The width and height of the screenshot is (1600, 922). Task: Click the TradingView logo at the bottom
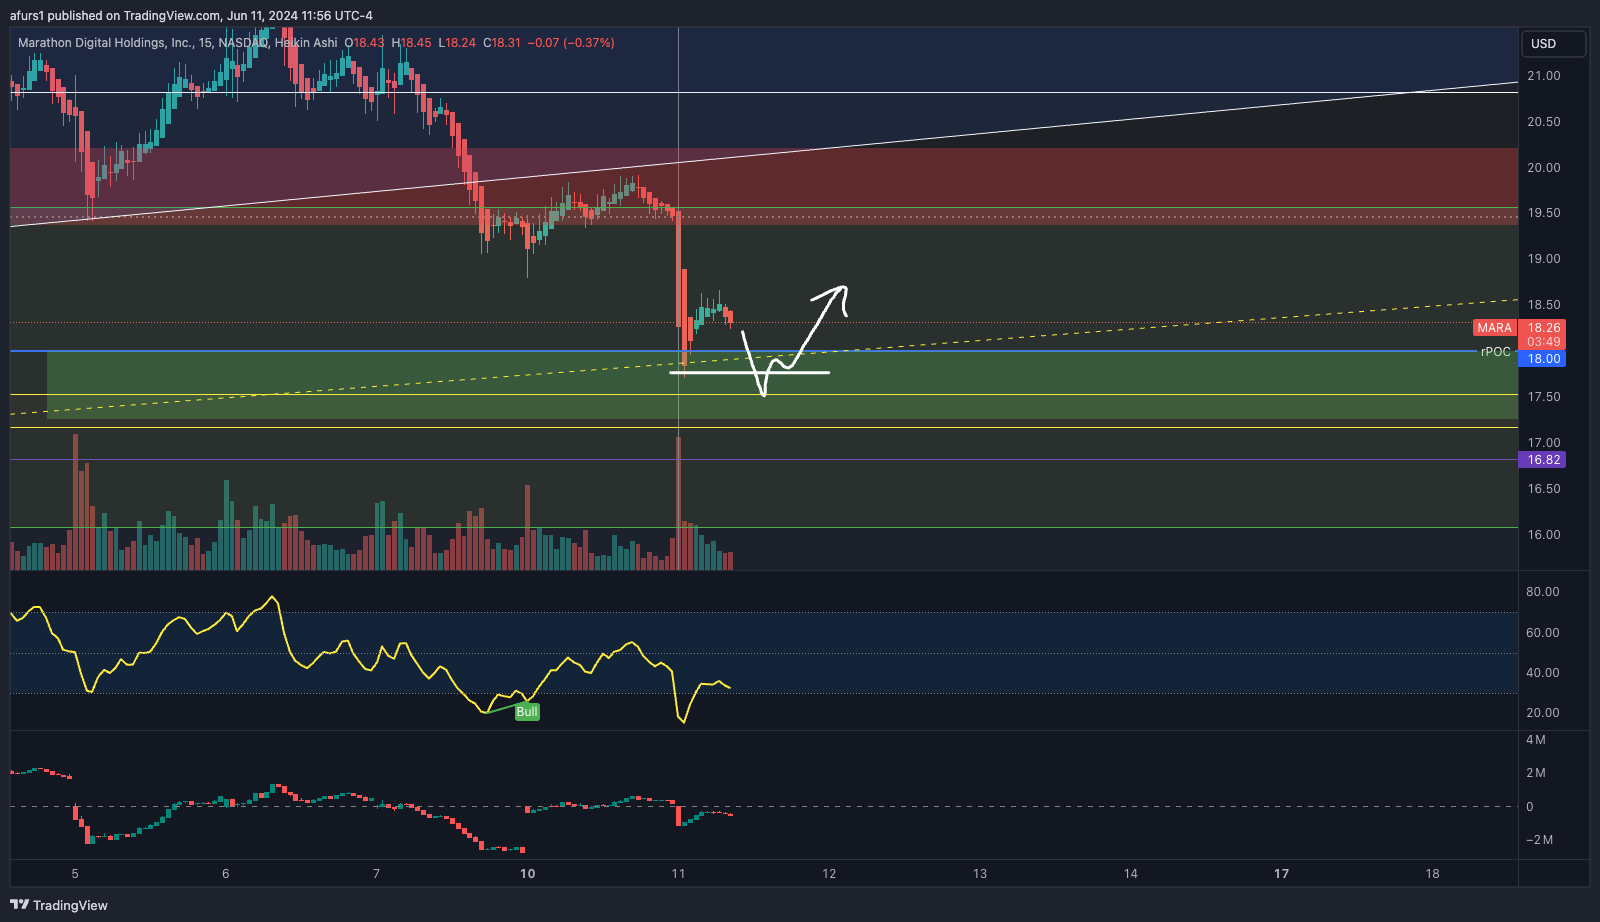(x=59, y=905)
